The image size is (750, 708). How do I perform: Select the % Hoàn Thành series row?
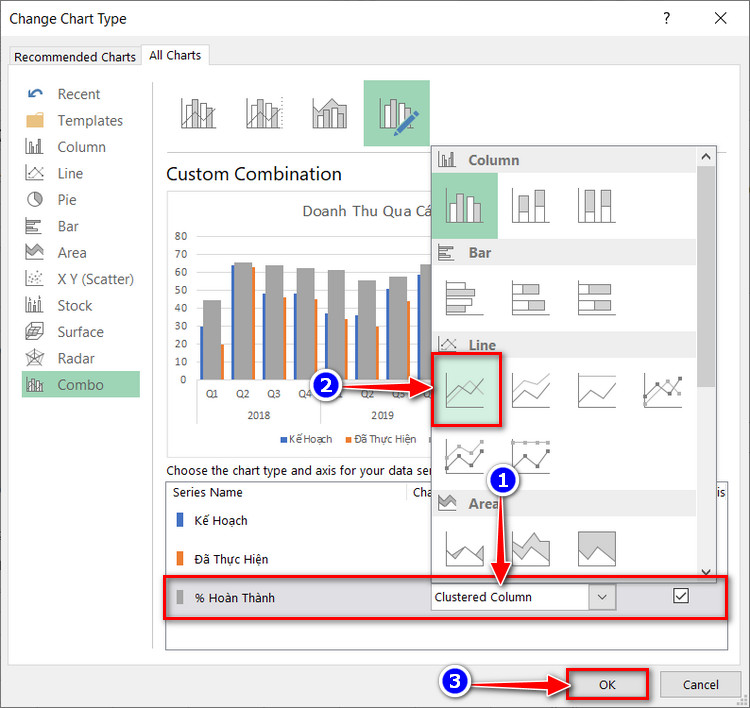445,597
